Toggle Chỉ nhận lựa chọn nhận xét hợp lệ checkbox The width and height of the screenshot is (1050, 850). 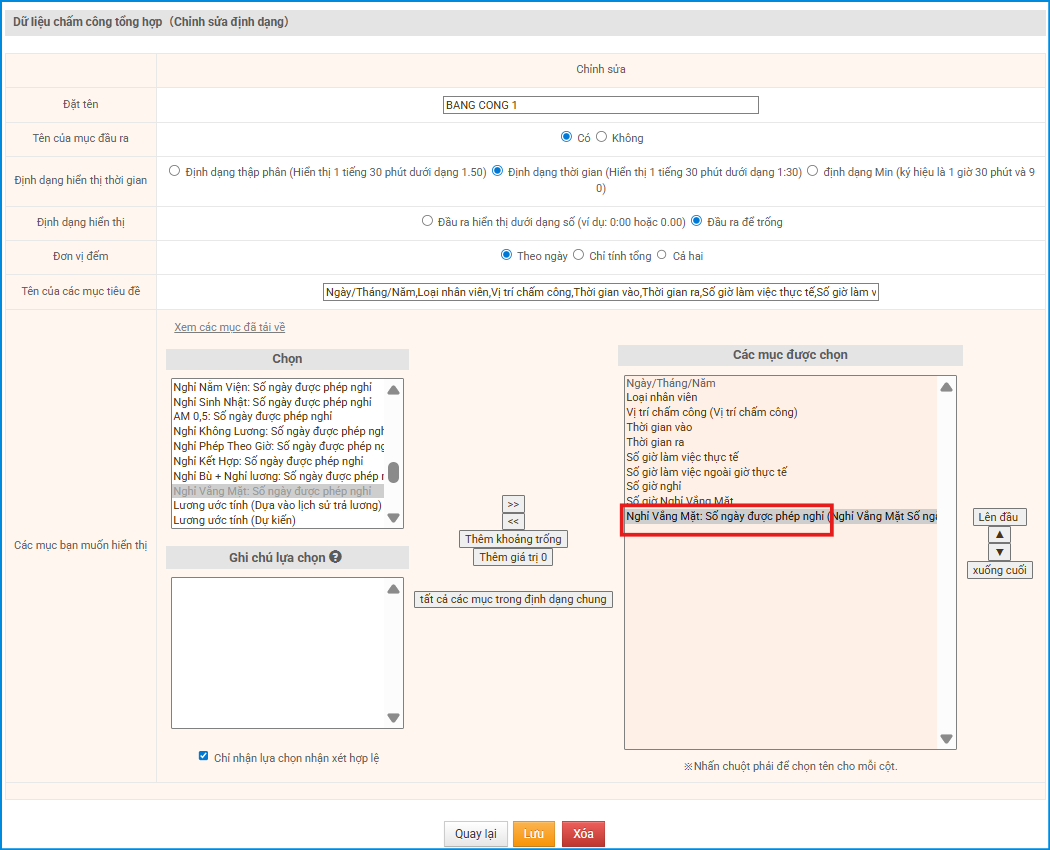coord(204,756)
